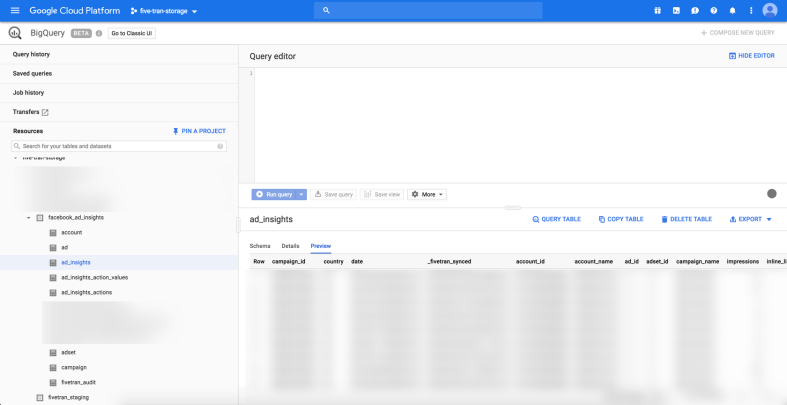Select the five-tran-storage project dropdown
The height and width of the screenshot is (405, 787).
point(164,11)
